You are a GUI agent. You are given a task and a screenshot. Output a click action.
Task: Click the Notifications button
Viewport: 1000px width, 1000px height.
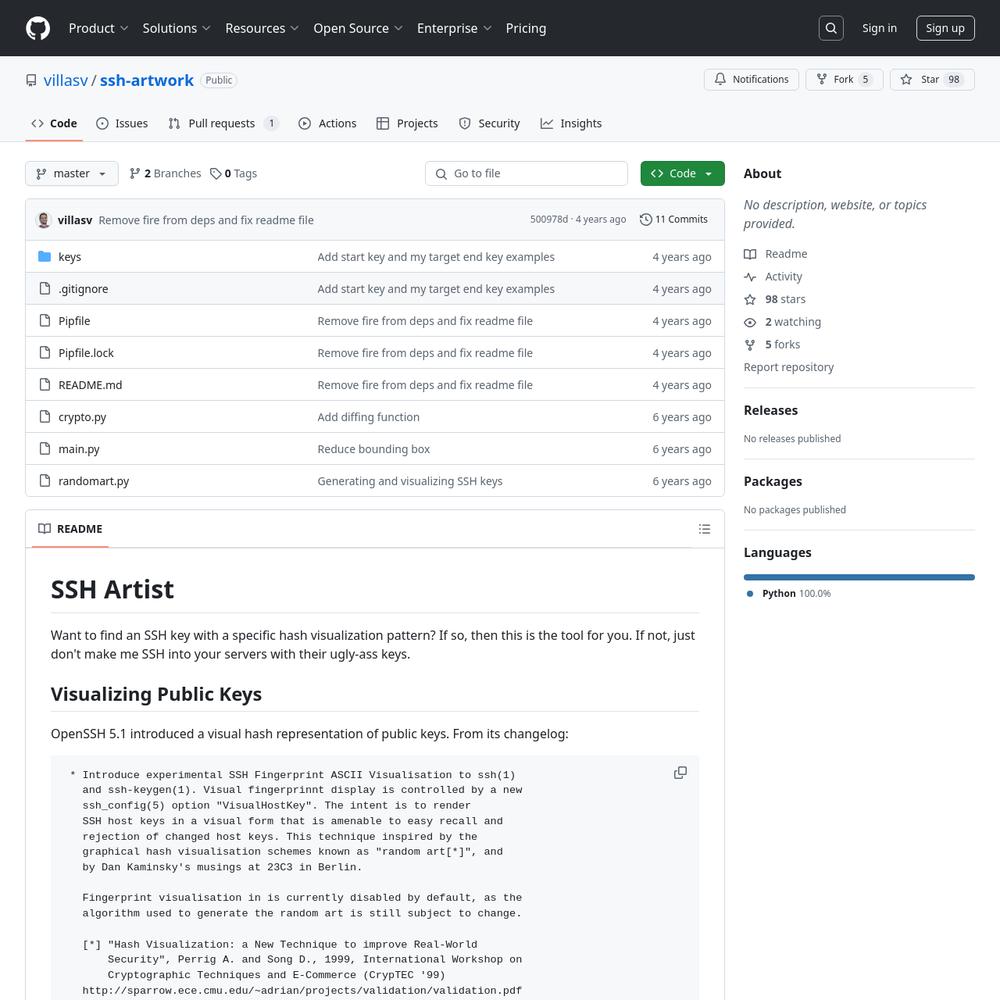point(751,79)
